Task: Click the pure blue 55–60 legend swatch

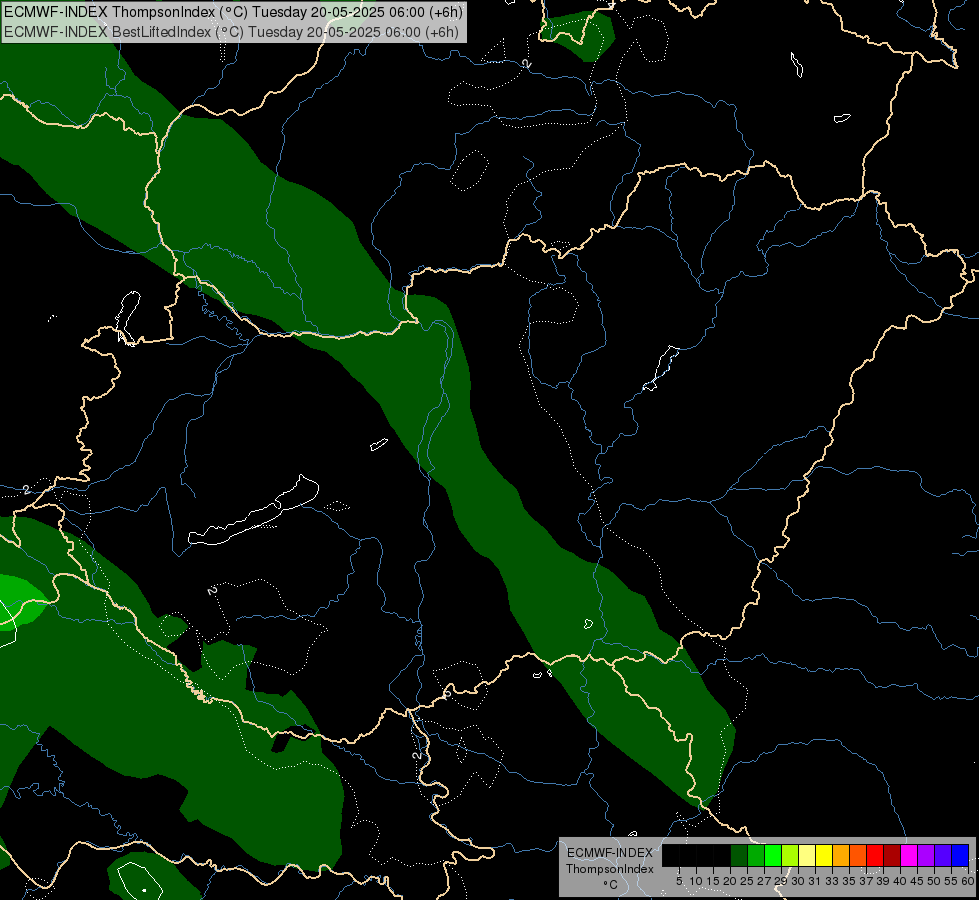Action: coord(960,855)
